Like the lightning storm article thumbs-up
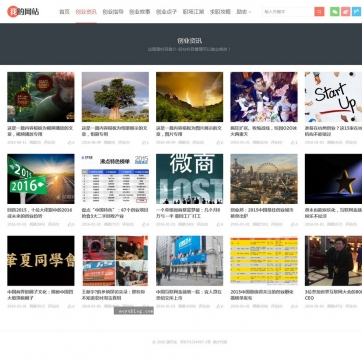 (220, 143)
